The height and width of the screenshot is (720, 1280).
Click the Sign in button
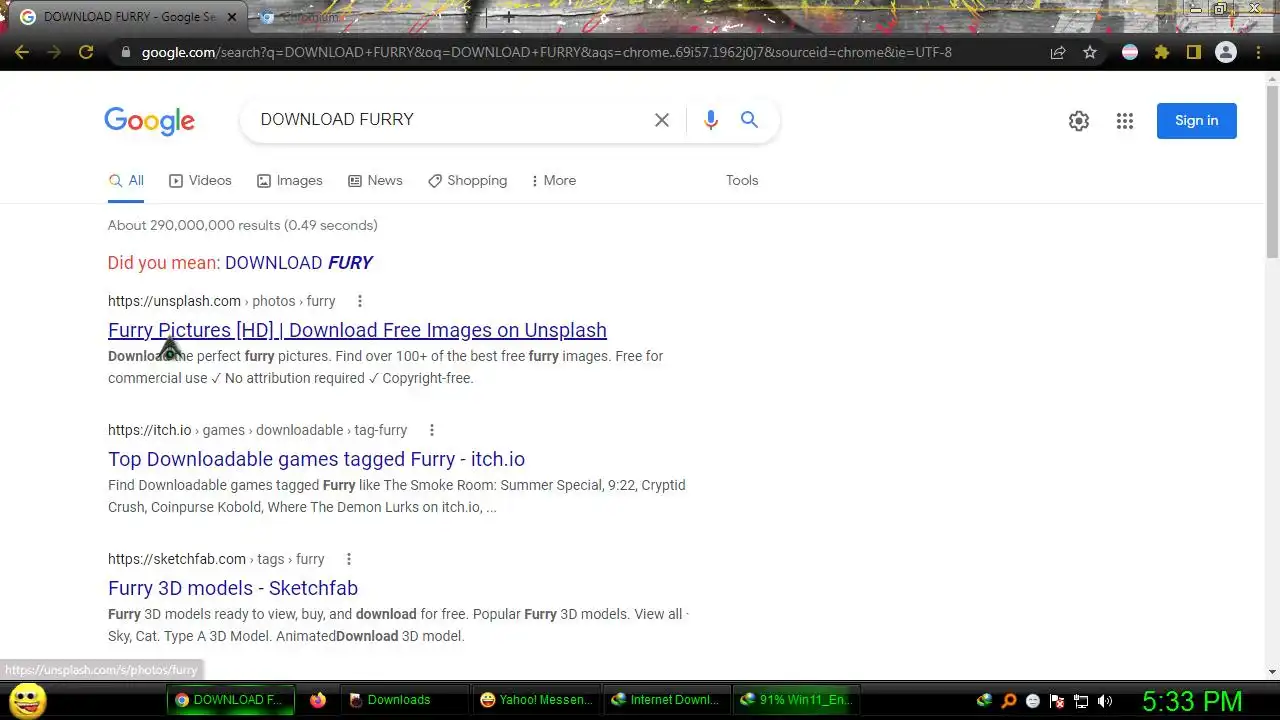click(x=1197, y=121)
